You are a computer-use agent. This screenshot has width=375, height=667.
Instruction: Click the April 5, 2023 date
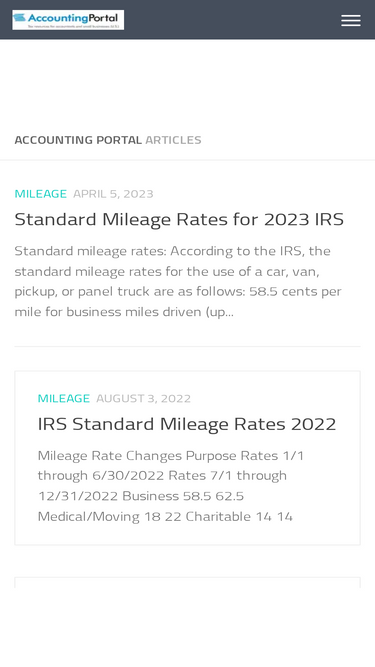pyautogui.click(x=113, y=194)
